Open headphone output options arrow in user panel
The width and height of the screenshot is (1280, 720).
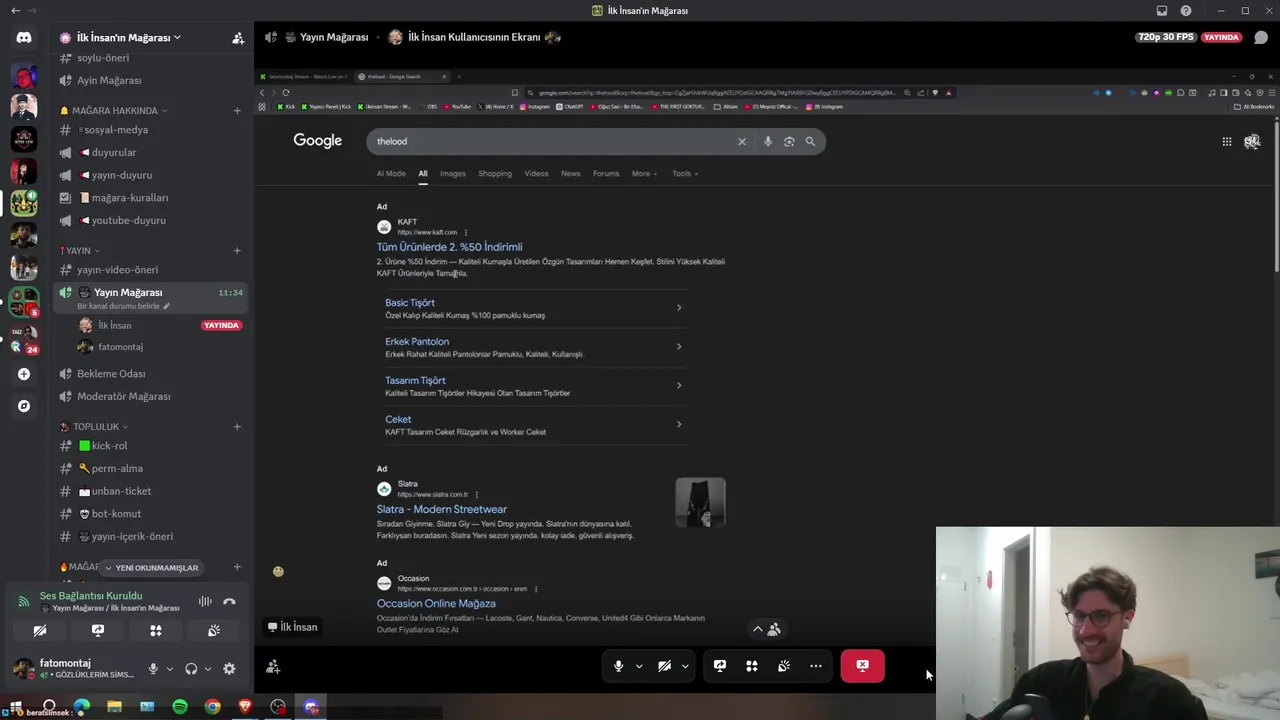coord(207,669)
